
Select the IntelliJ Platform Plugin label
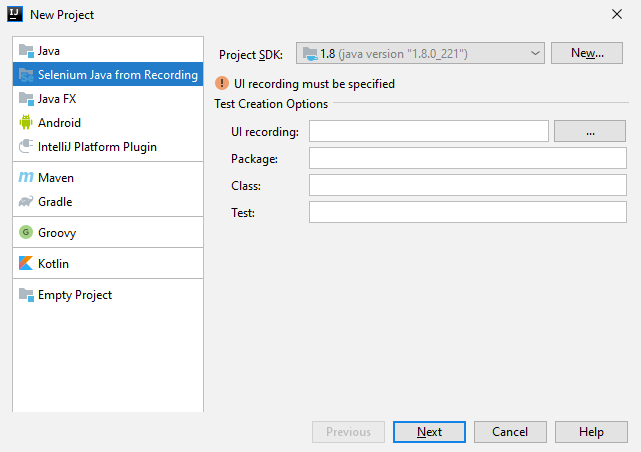pyautogui.click(x=97, y=147)
